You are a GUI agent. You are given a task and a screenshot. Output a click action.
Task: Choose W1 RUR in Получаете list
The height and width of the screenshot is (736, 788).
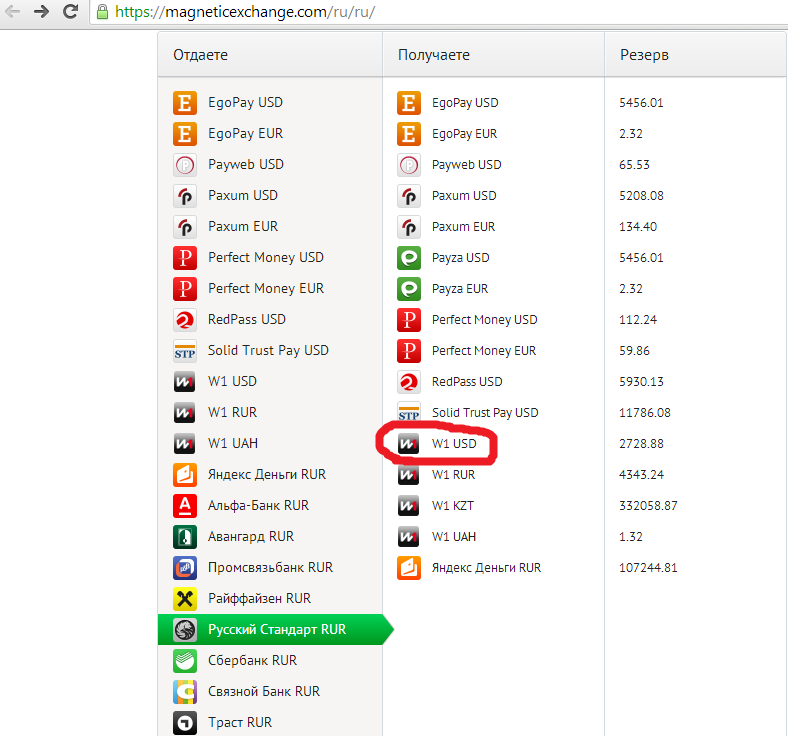[454, 475]
